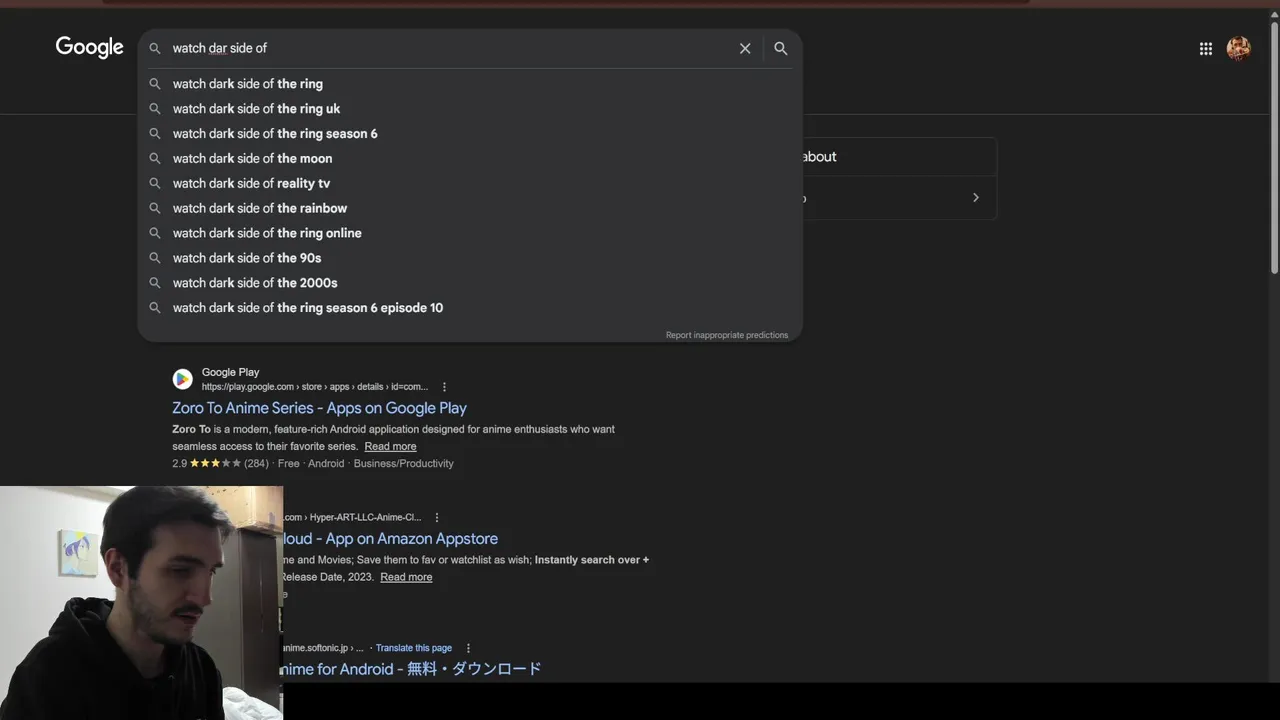Click magnifier icon beside 'the 90s' suggestion
The height and width of the screenshot is (720, 1280).
click(x=155, y=258)
